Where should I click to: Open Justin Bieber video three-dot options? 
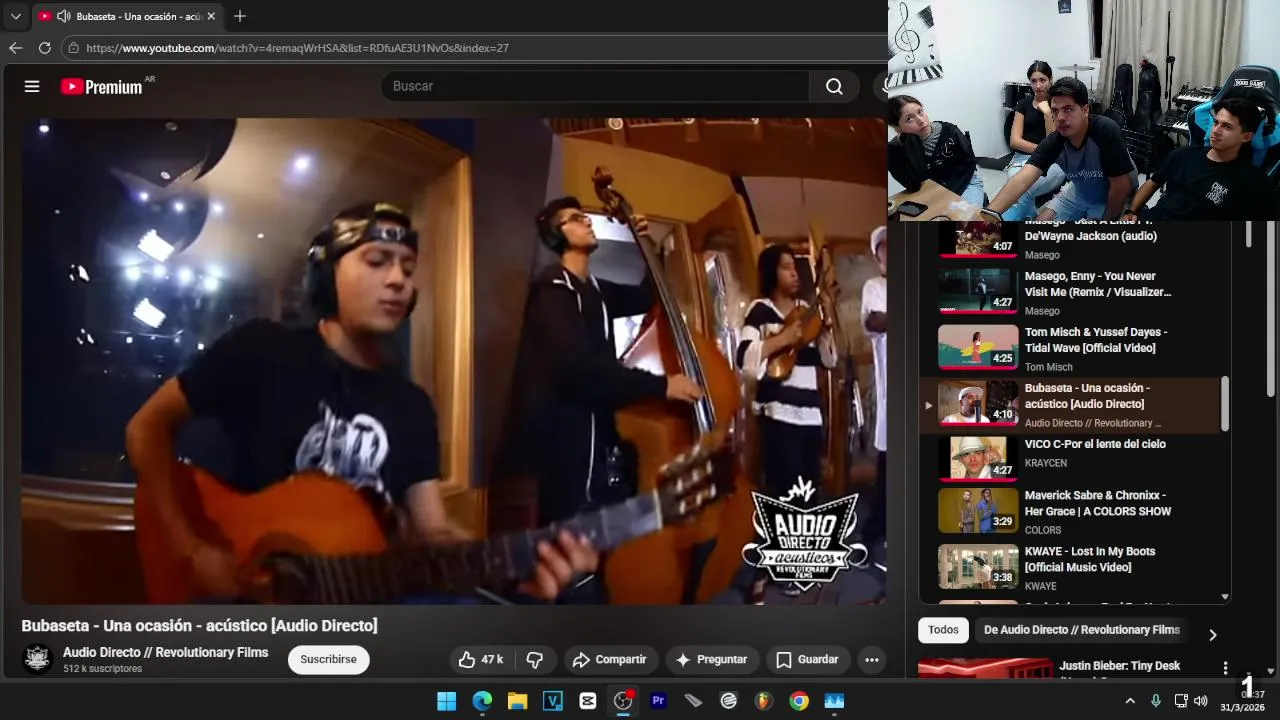point(1225,667)
